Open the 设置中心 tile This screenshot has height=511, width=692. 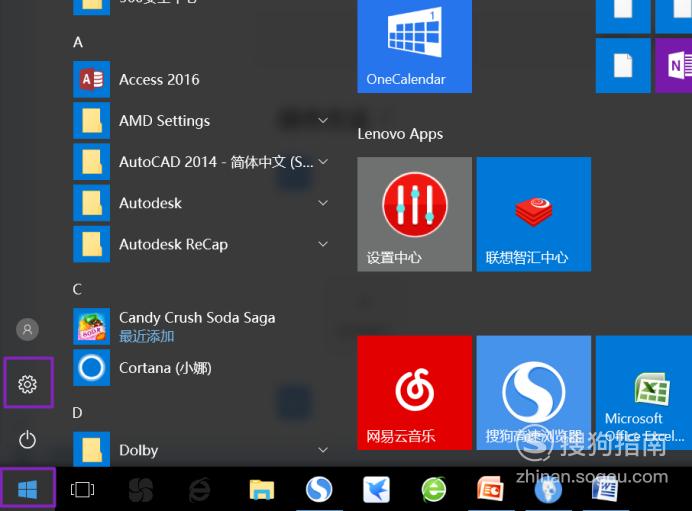(x=414, y=214)
